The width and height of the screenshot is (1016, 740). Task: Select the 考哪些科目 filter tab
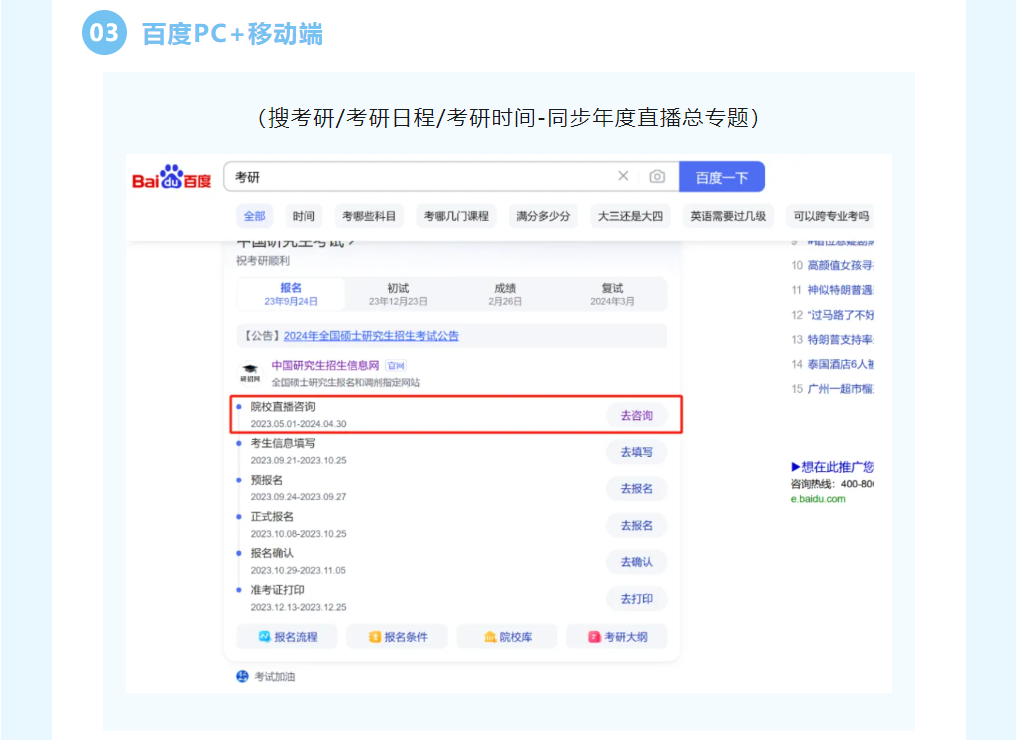pyautogui.click(x=369, y=216)
